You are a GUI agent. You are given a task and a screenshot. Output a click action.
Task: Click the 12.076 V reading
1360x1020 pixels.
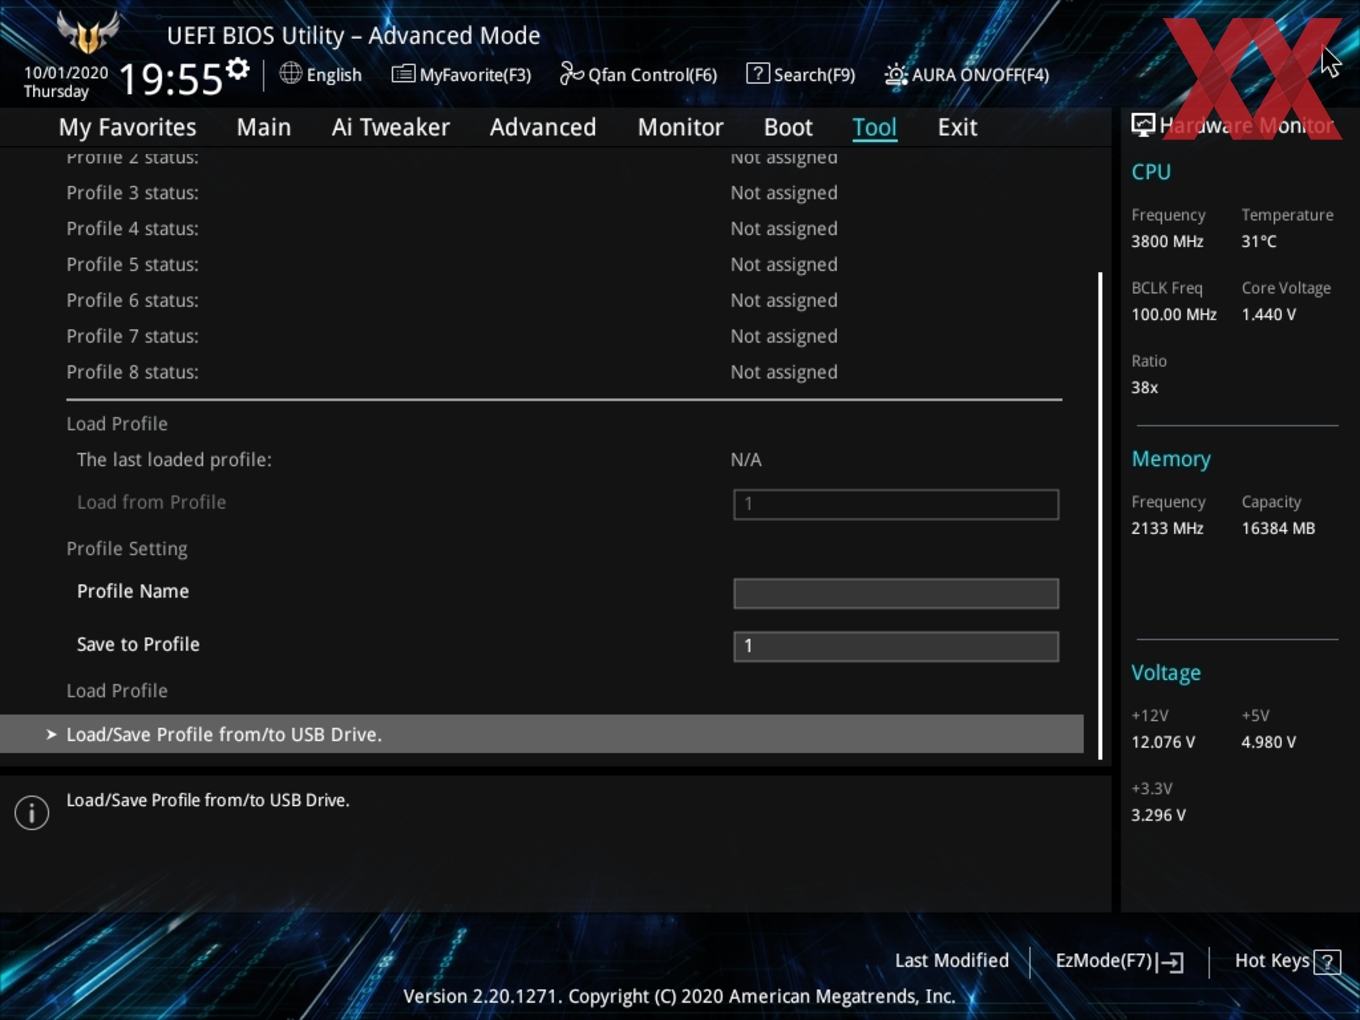pos(1163,742)
